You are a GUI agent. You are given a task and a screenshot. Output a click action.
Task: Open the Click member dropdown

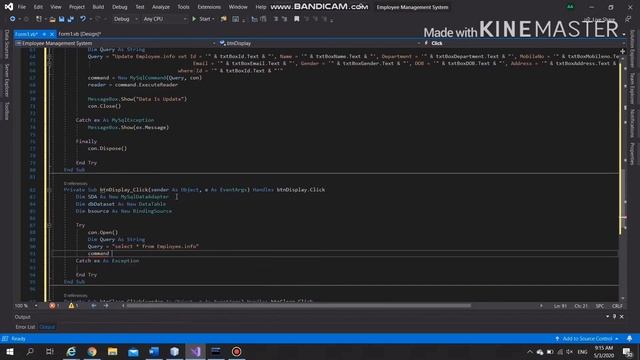point(524,43)
